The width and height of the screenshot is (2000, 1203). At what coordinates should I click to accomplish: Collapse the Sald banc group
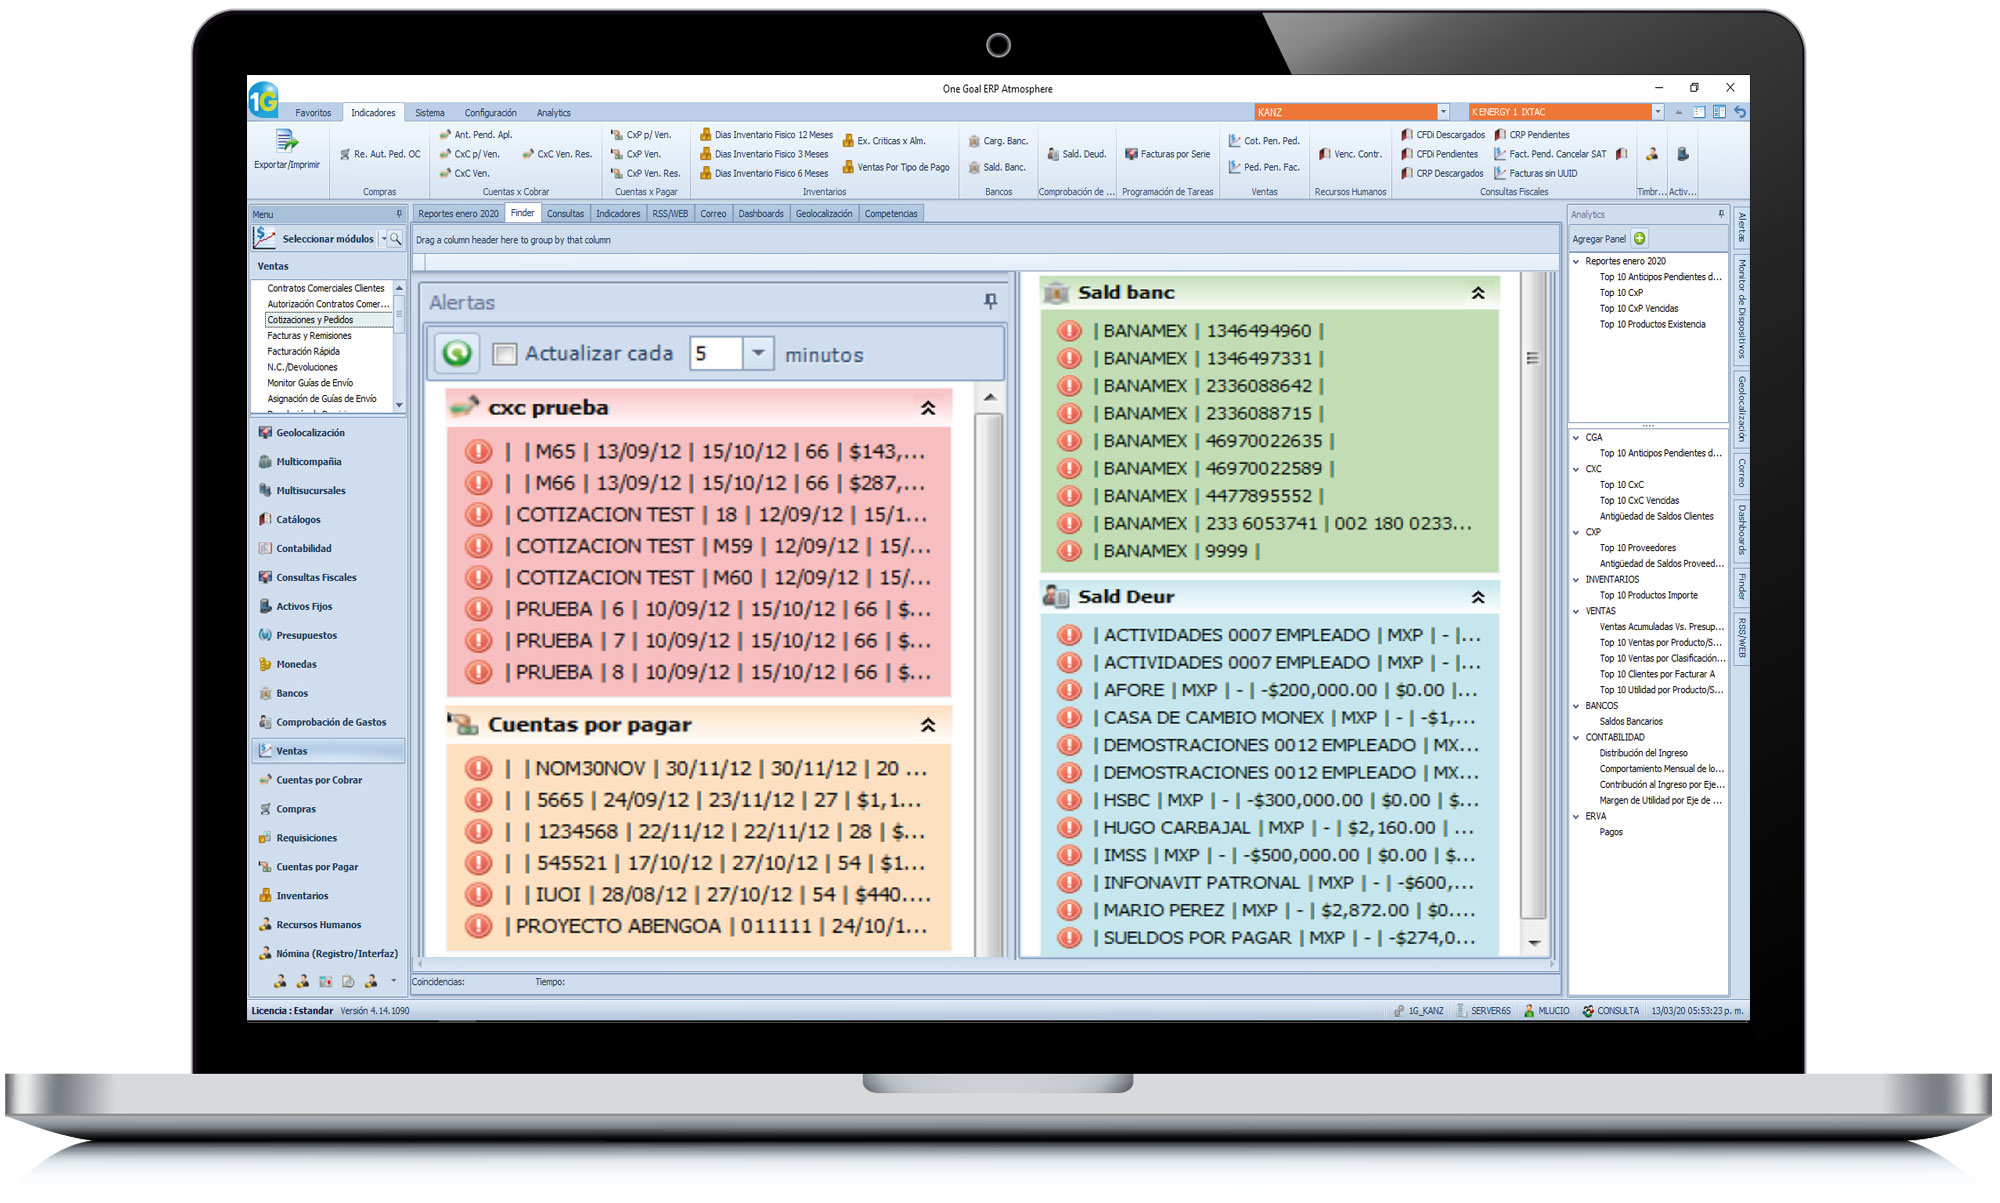point(1478,293)
